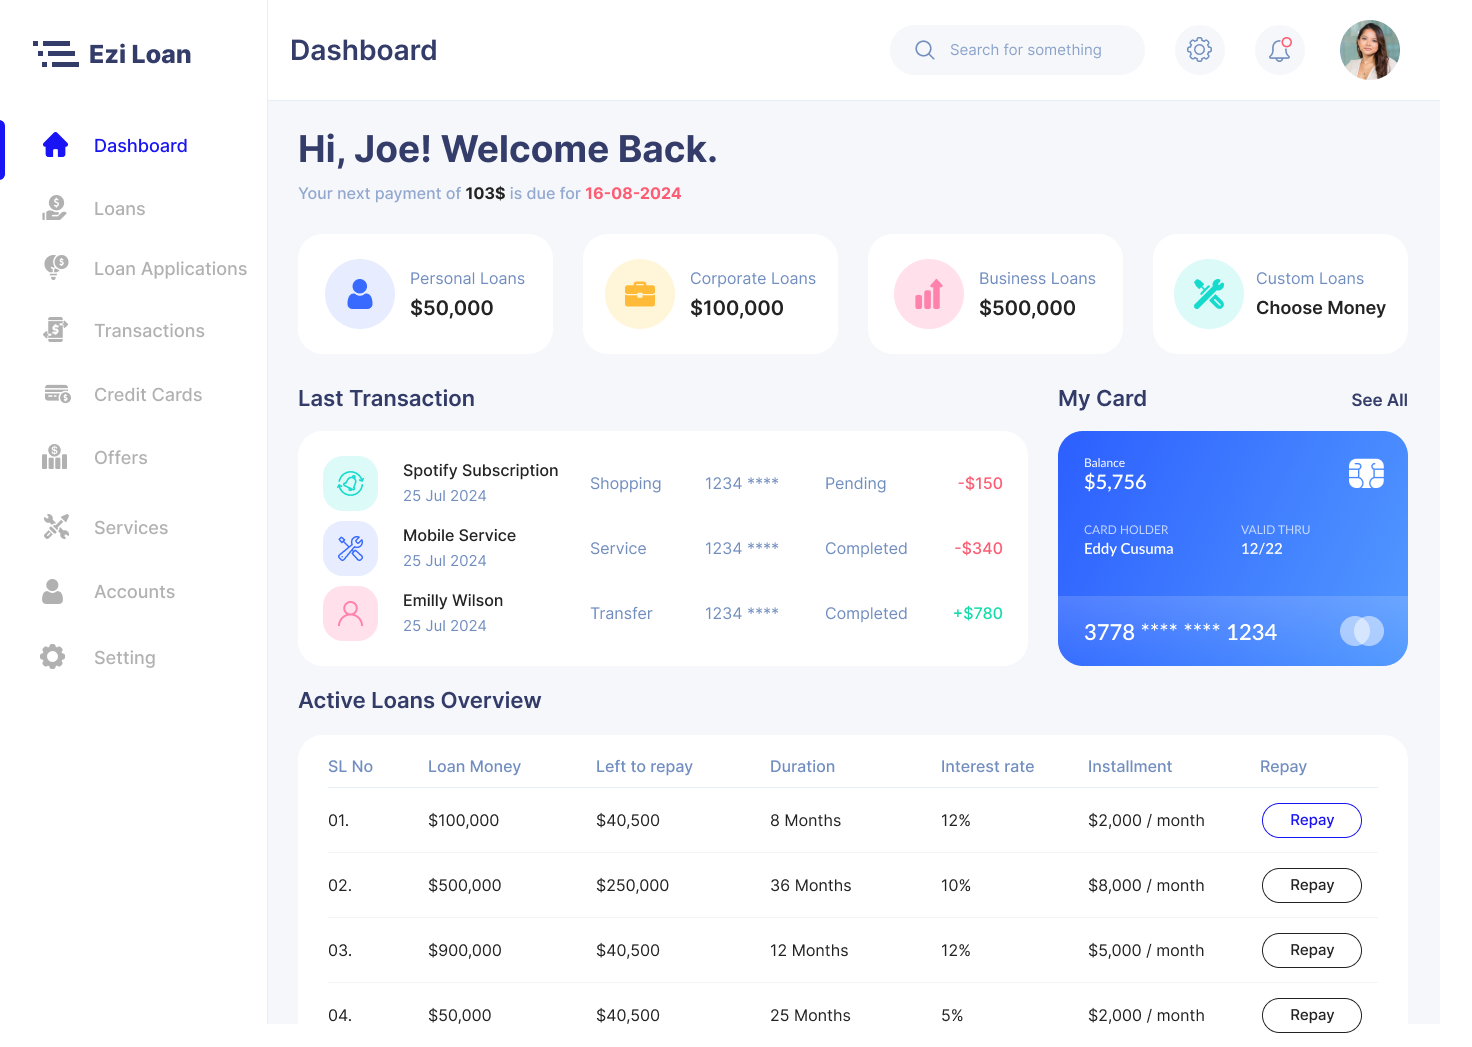Select the Personal Loans card
Image resolution: width=1472 pixels, height=1047 pixels.
(425, 293)
